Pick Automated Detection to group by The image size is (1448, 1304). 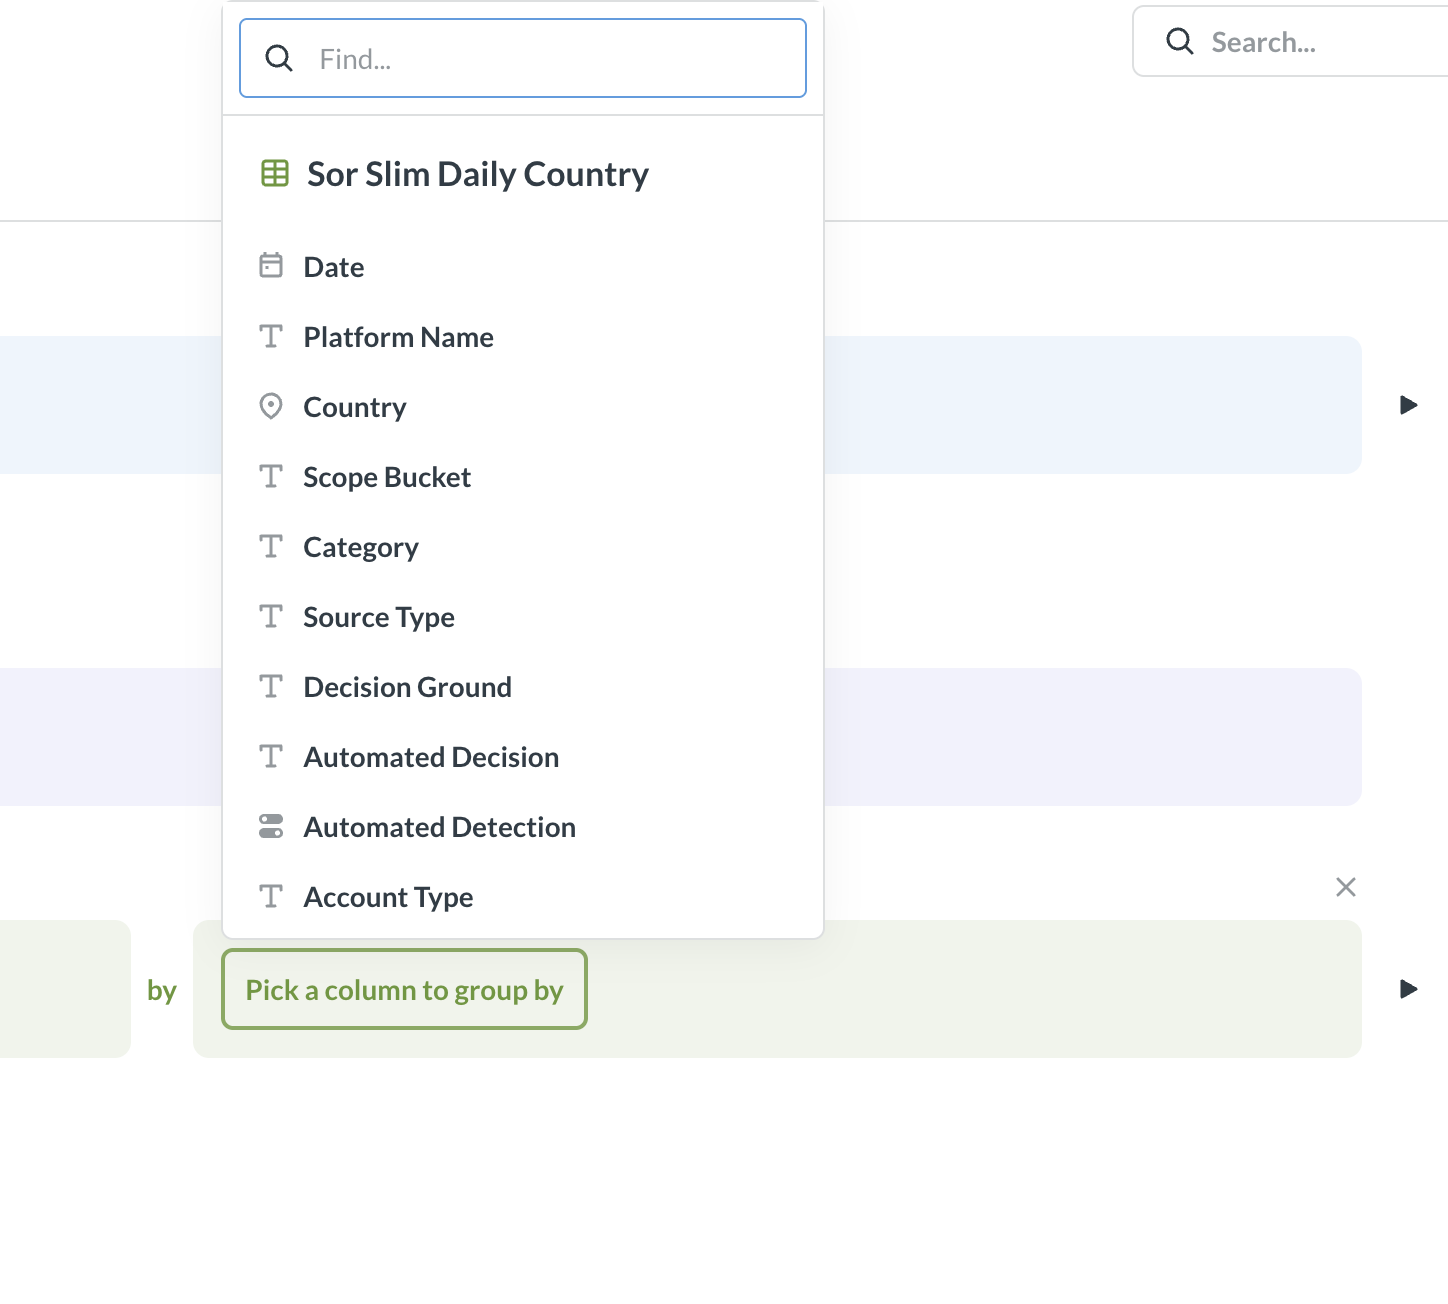[x=523, y=827]
